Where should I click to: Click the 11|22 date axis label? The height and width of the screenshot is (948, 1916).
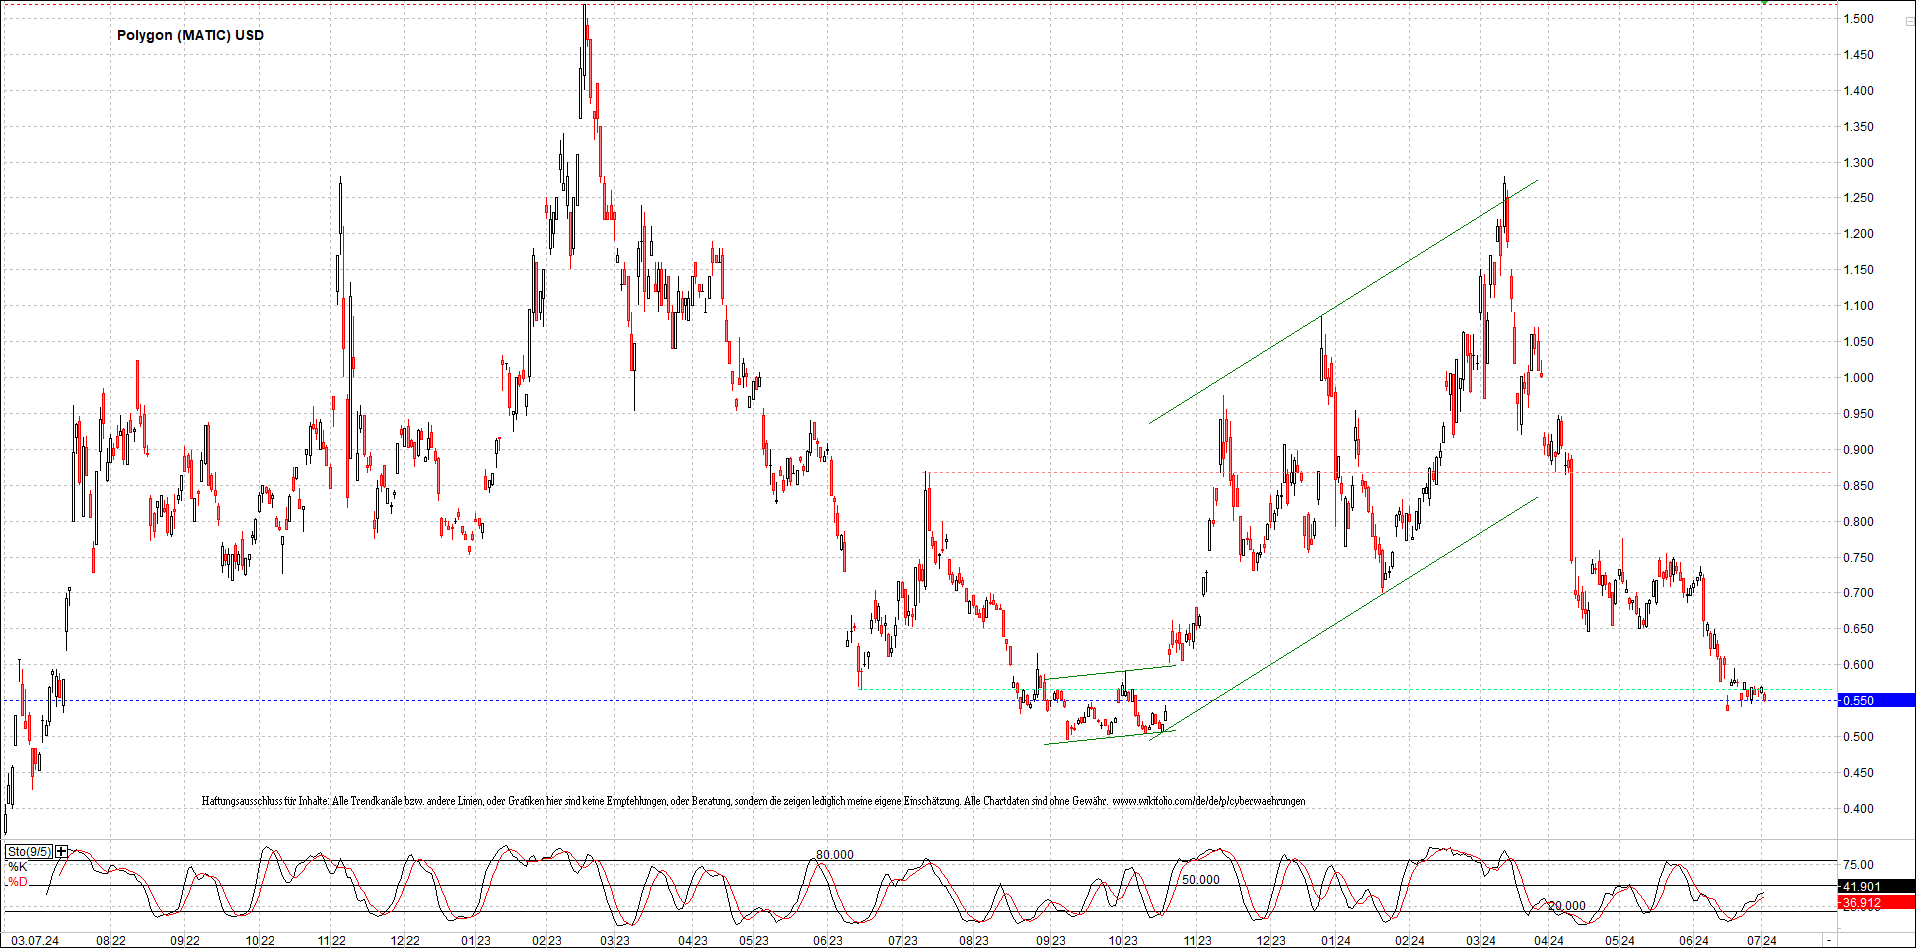pos(332,941)
